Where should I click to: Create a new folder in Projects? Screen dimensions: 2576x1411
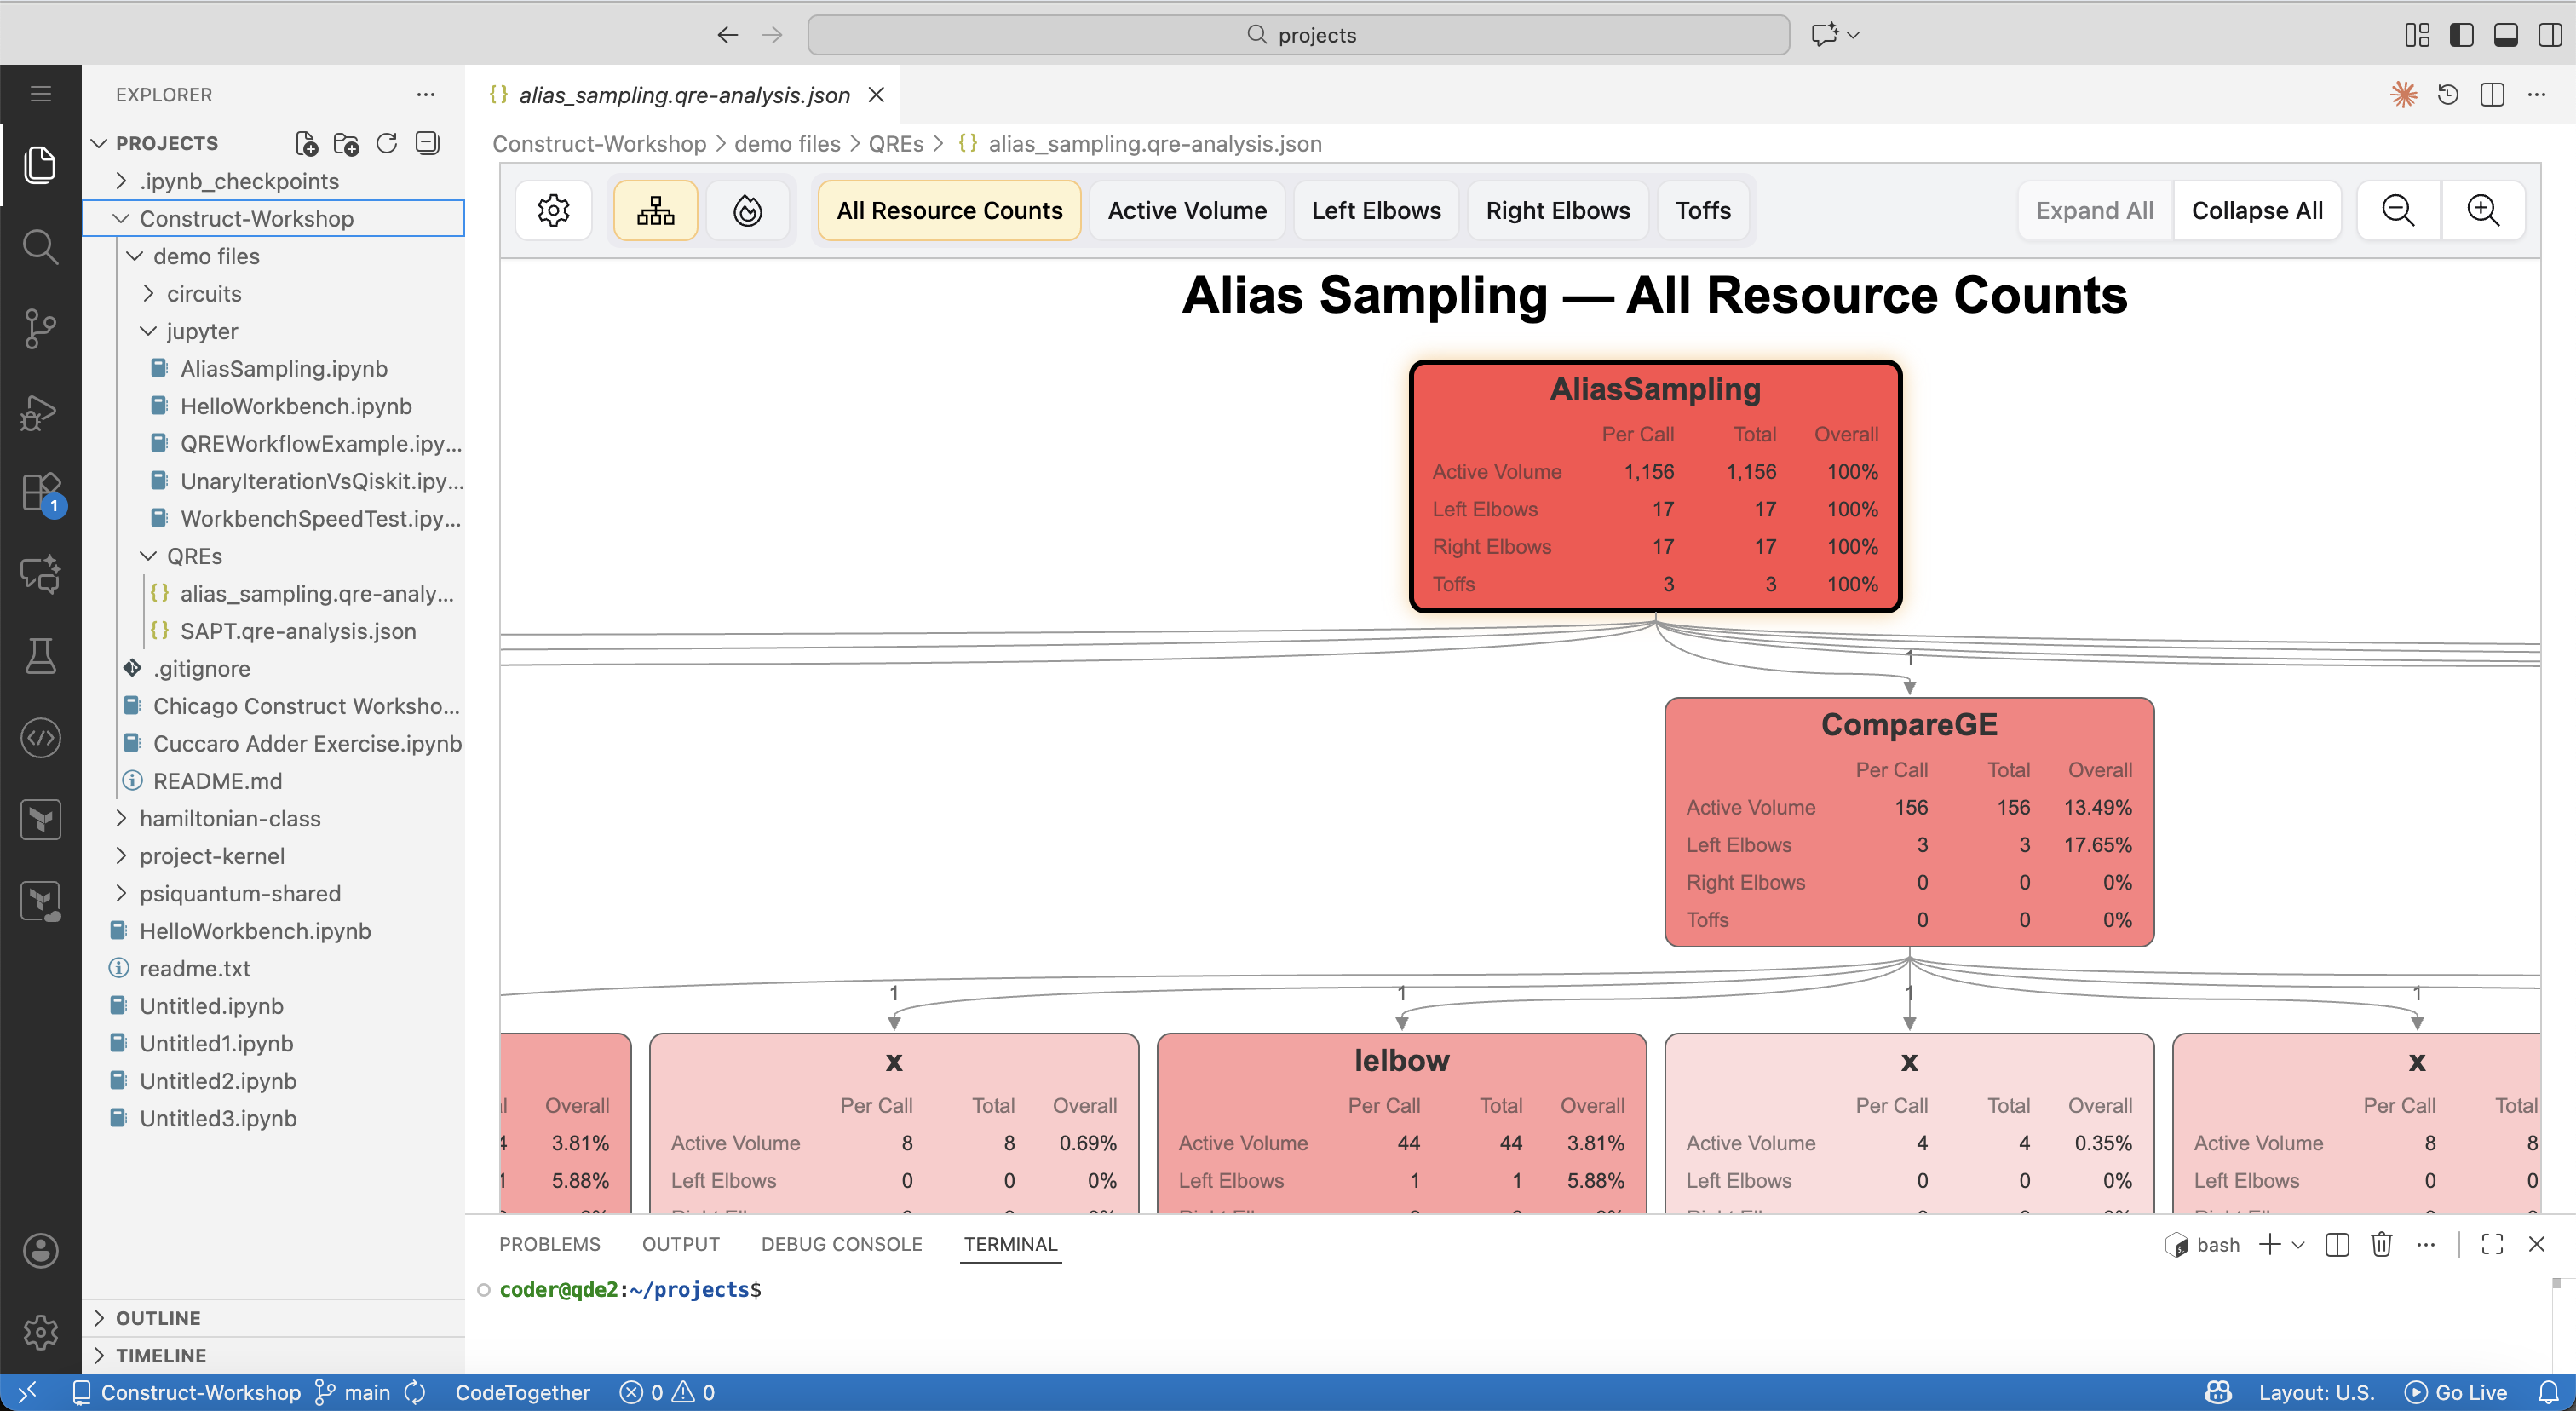pyautogui.click(x=347, y=144)
